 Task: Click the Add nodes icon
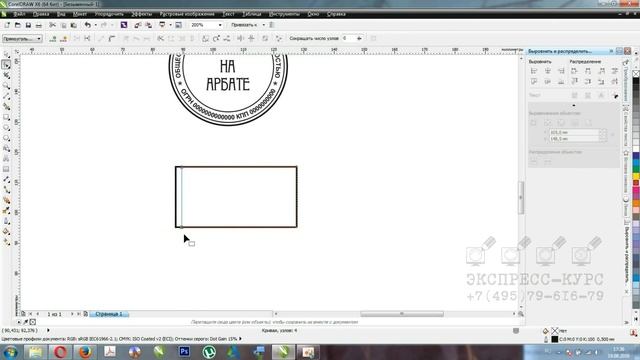click(x=53, y=38)
